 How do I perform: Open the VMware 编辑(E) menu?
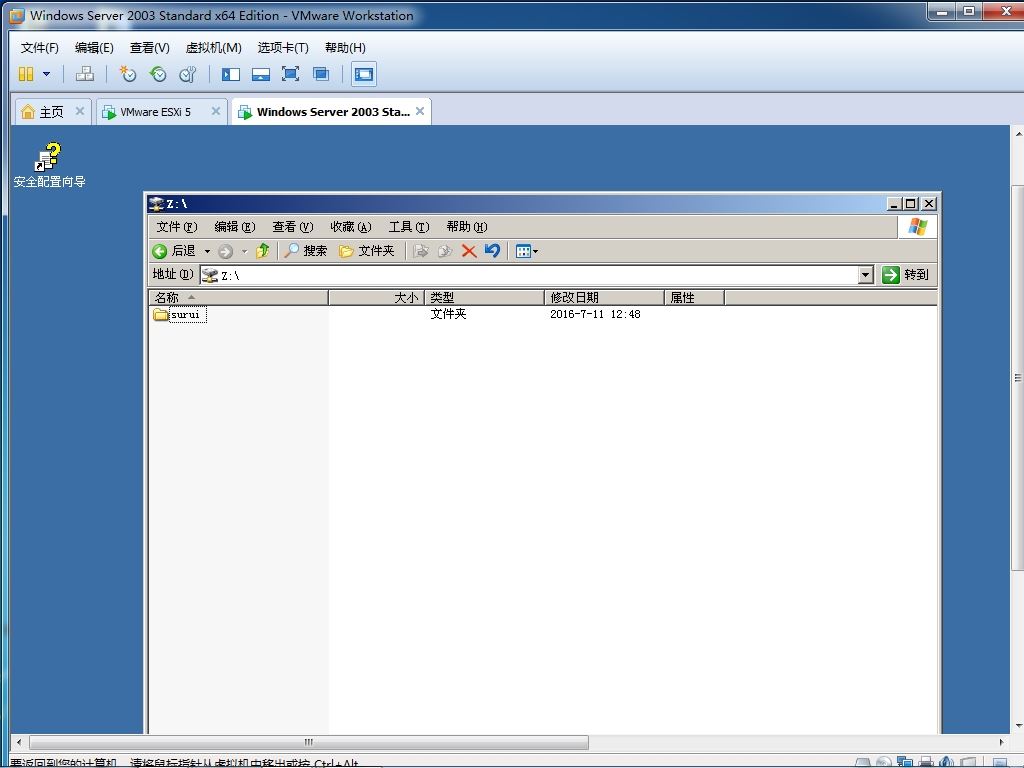94,48
